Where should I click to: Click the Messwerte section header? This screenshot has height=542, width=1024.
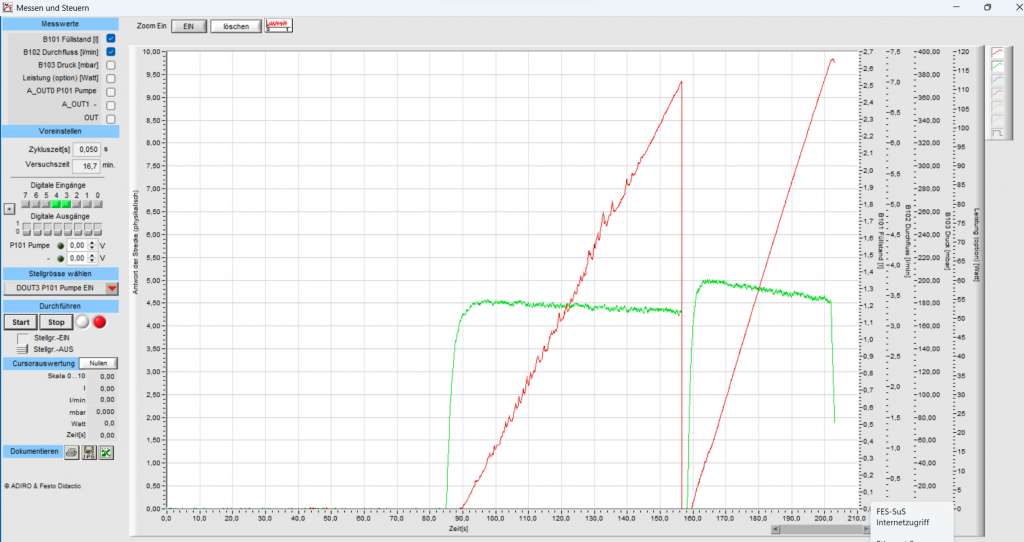pos(60,23)
